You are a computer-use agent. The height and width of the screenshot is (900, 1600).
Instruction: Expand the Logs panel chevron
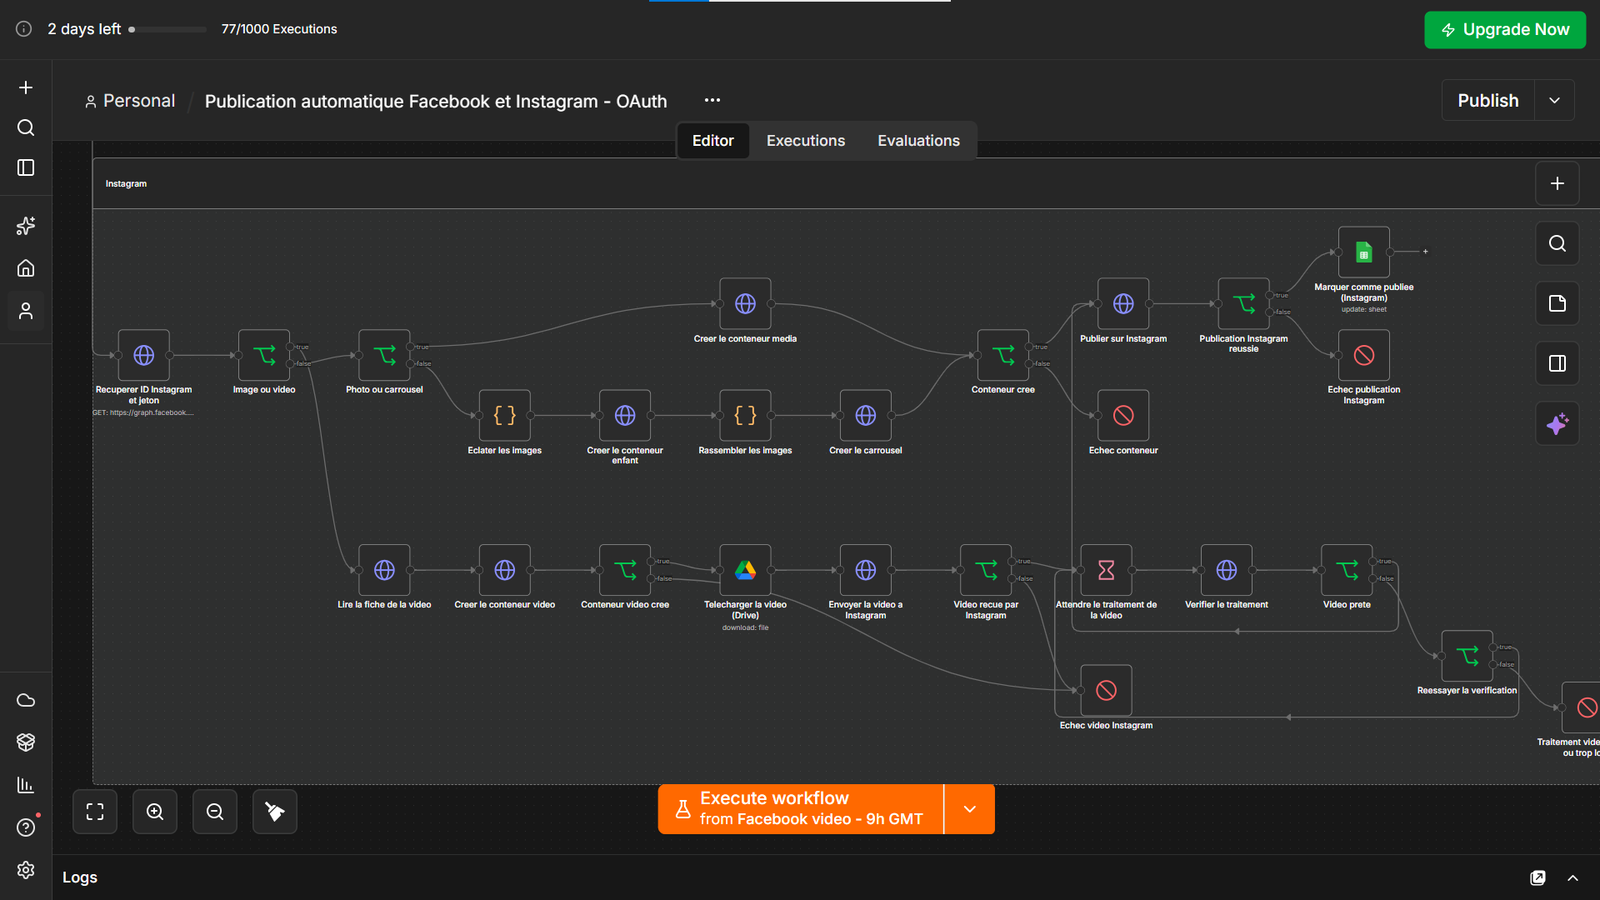(1572, 878)
